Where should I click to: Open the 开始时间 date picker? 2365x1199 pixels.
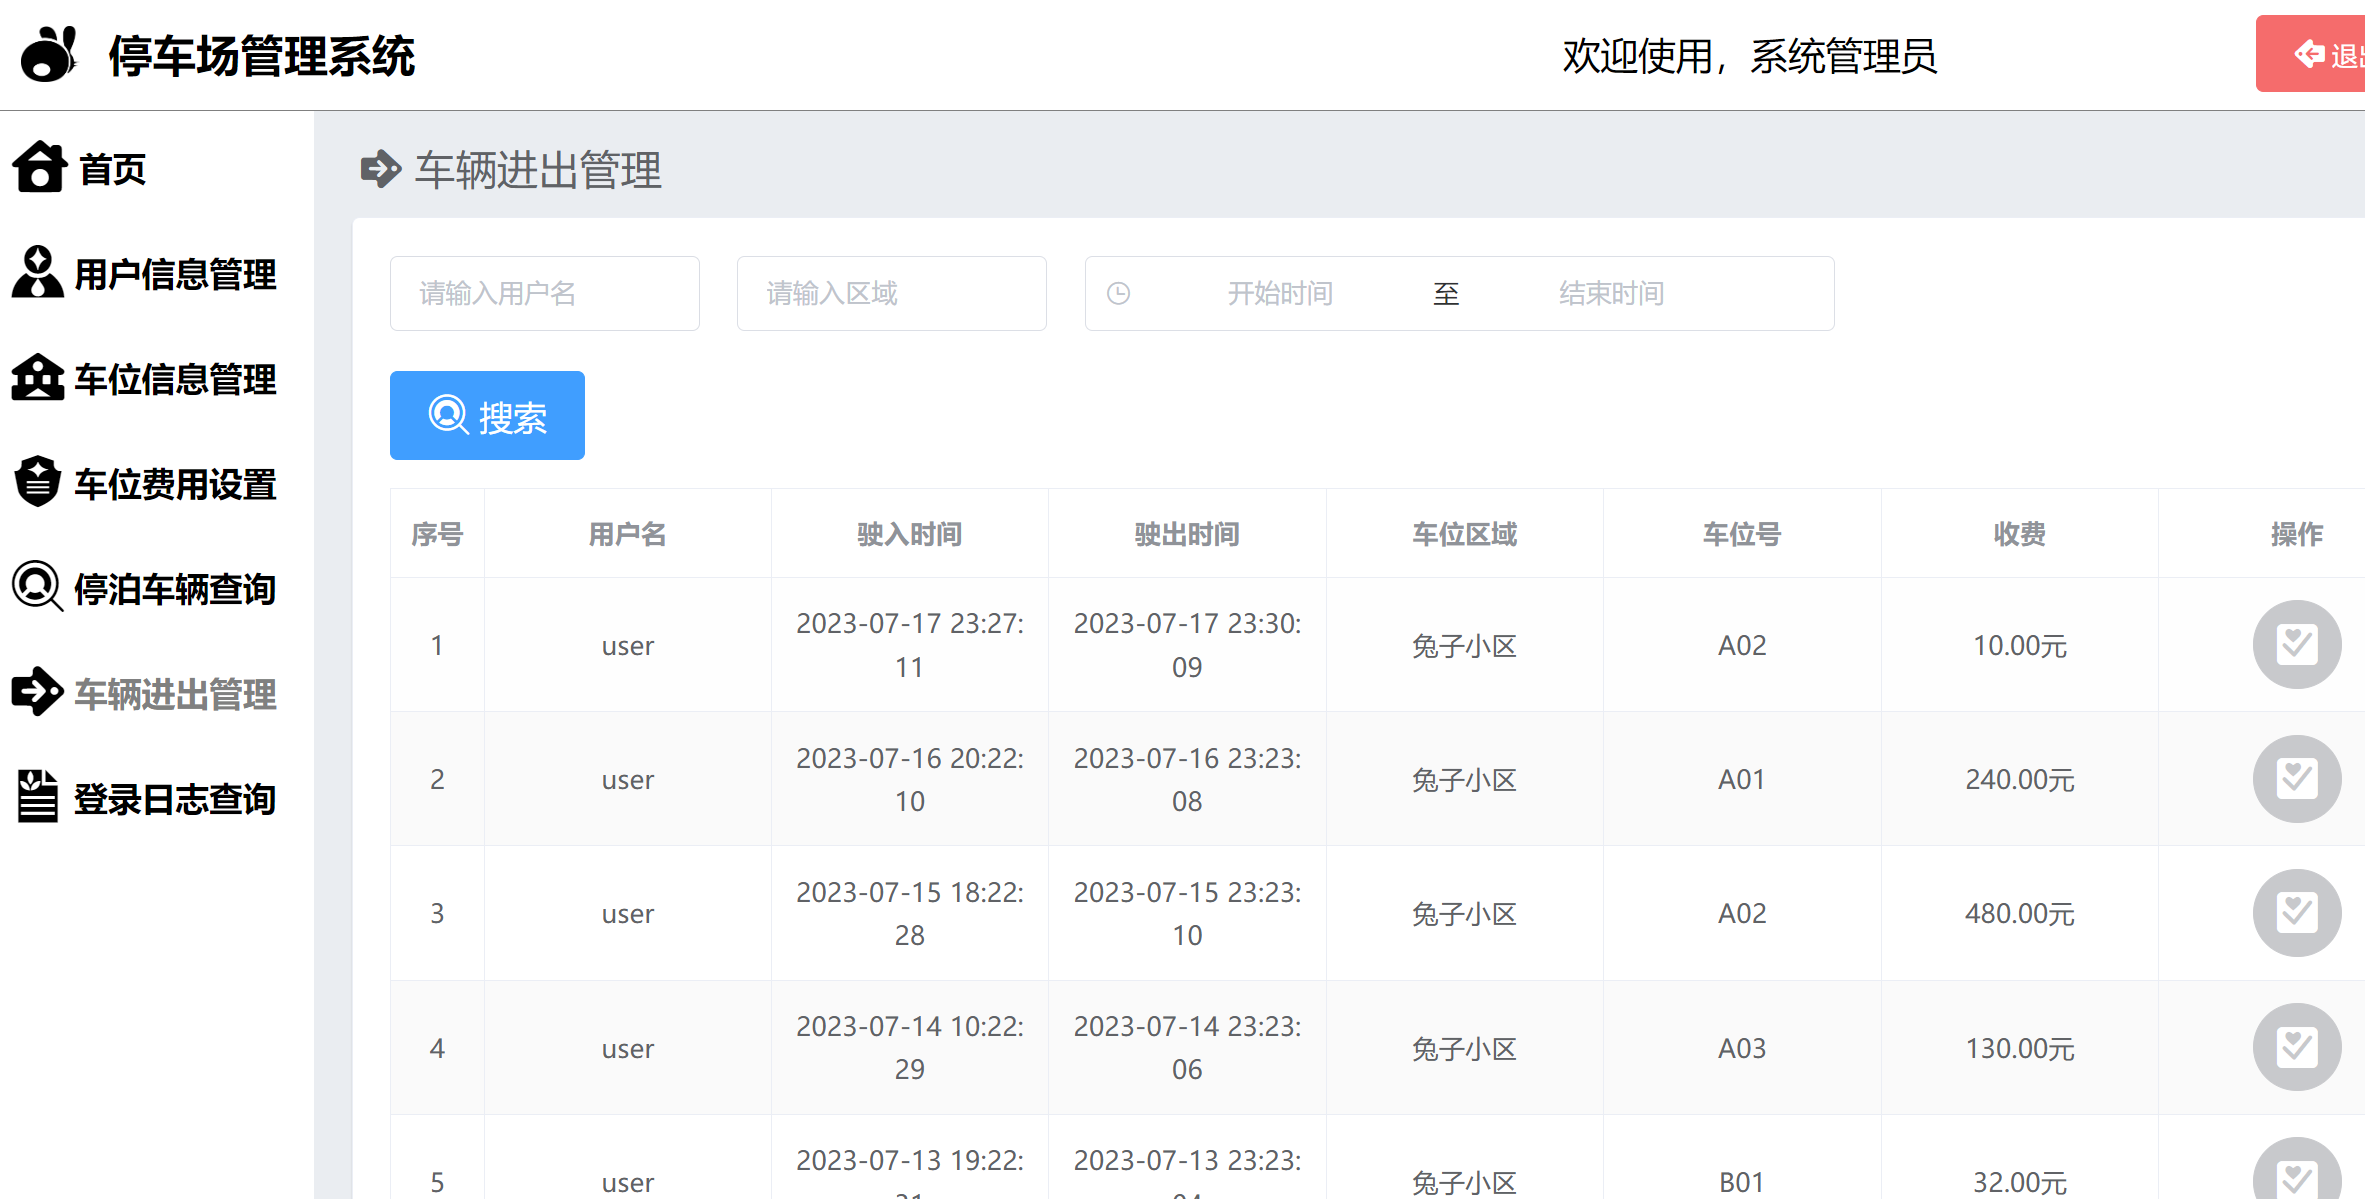(1280, 293)
